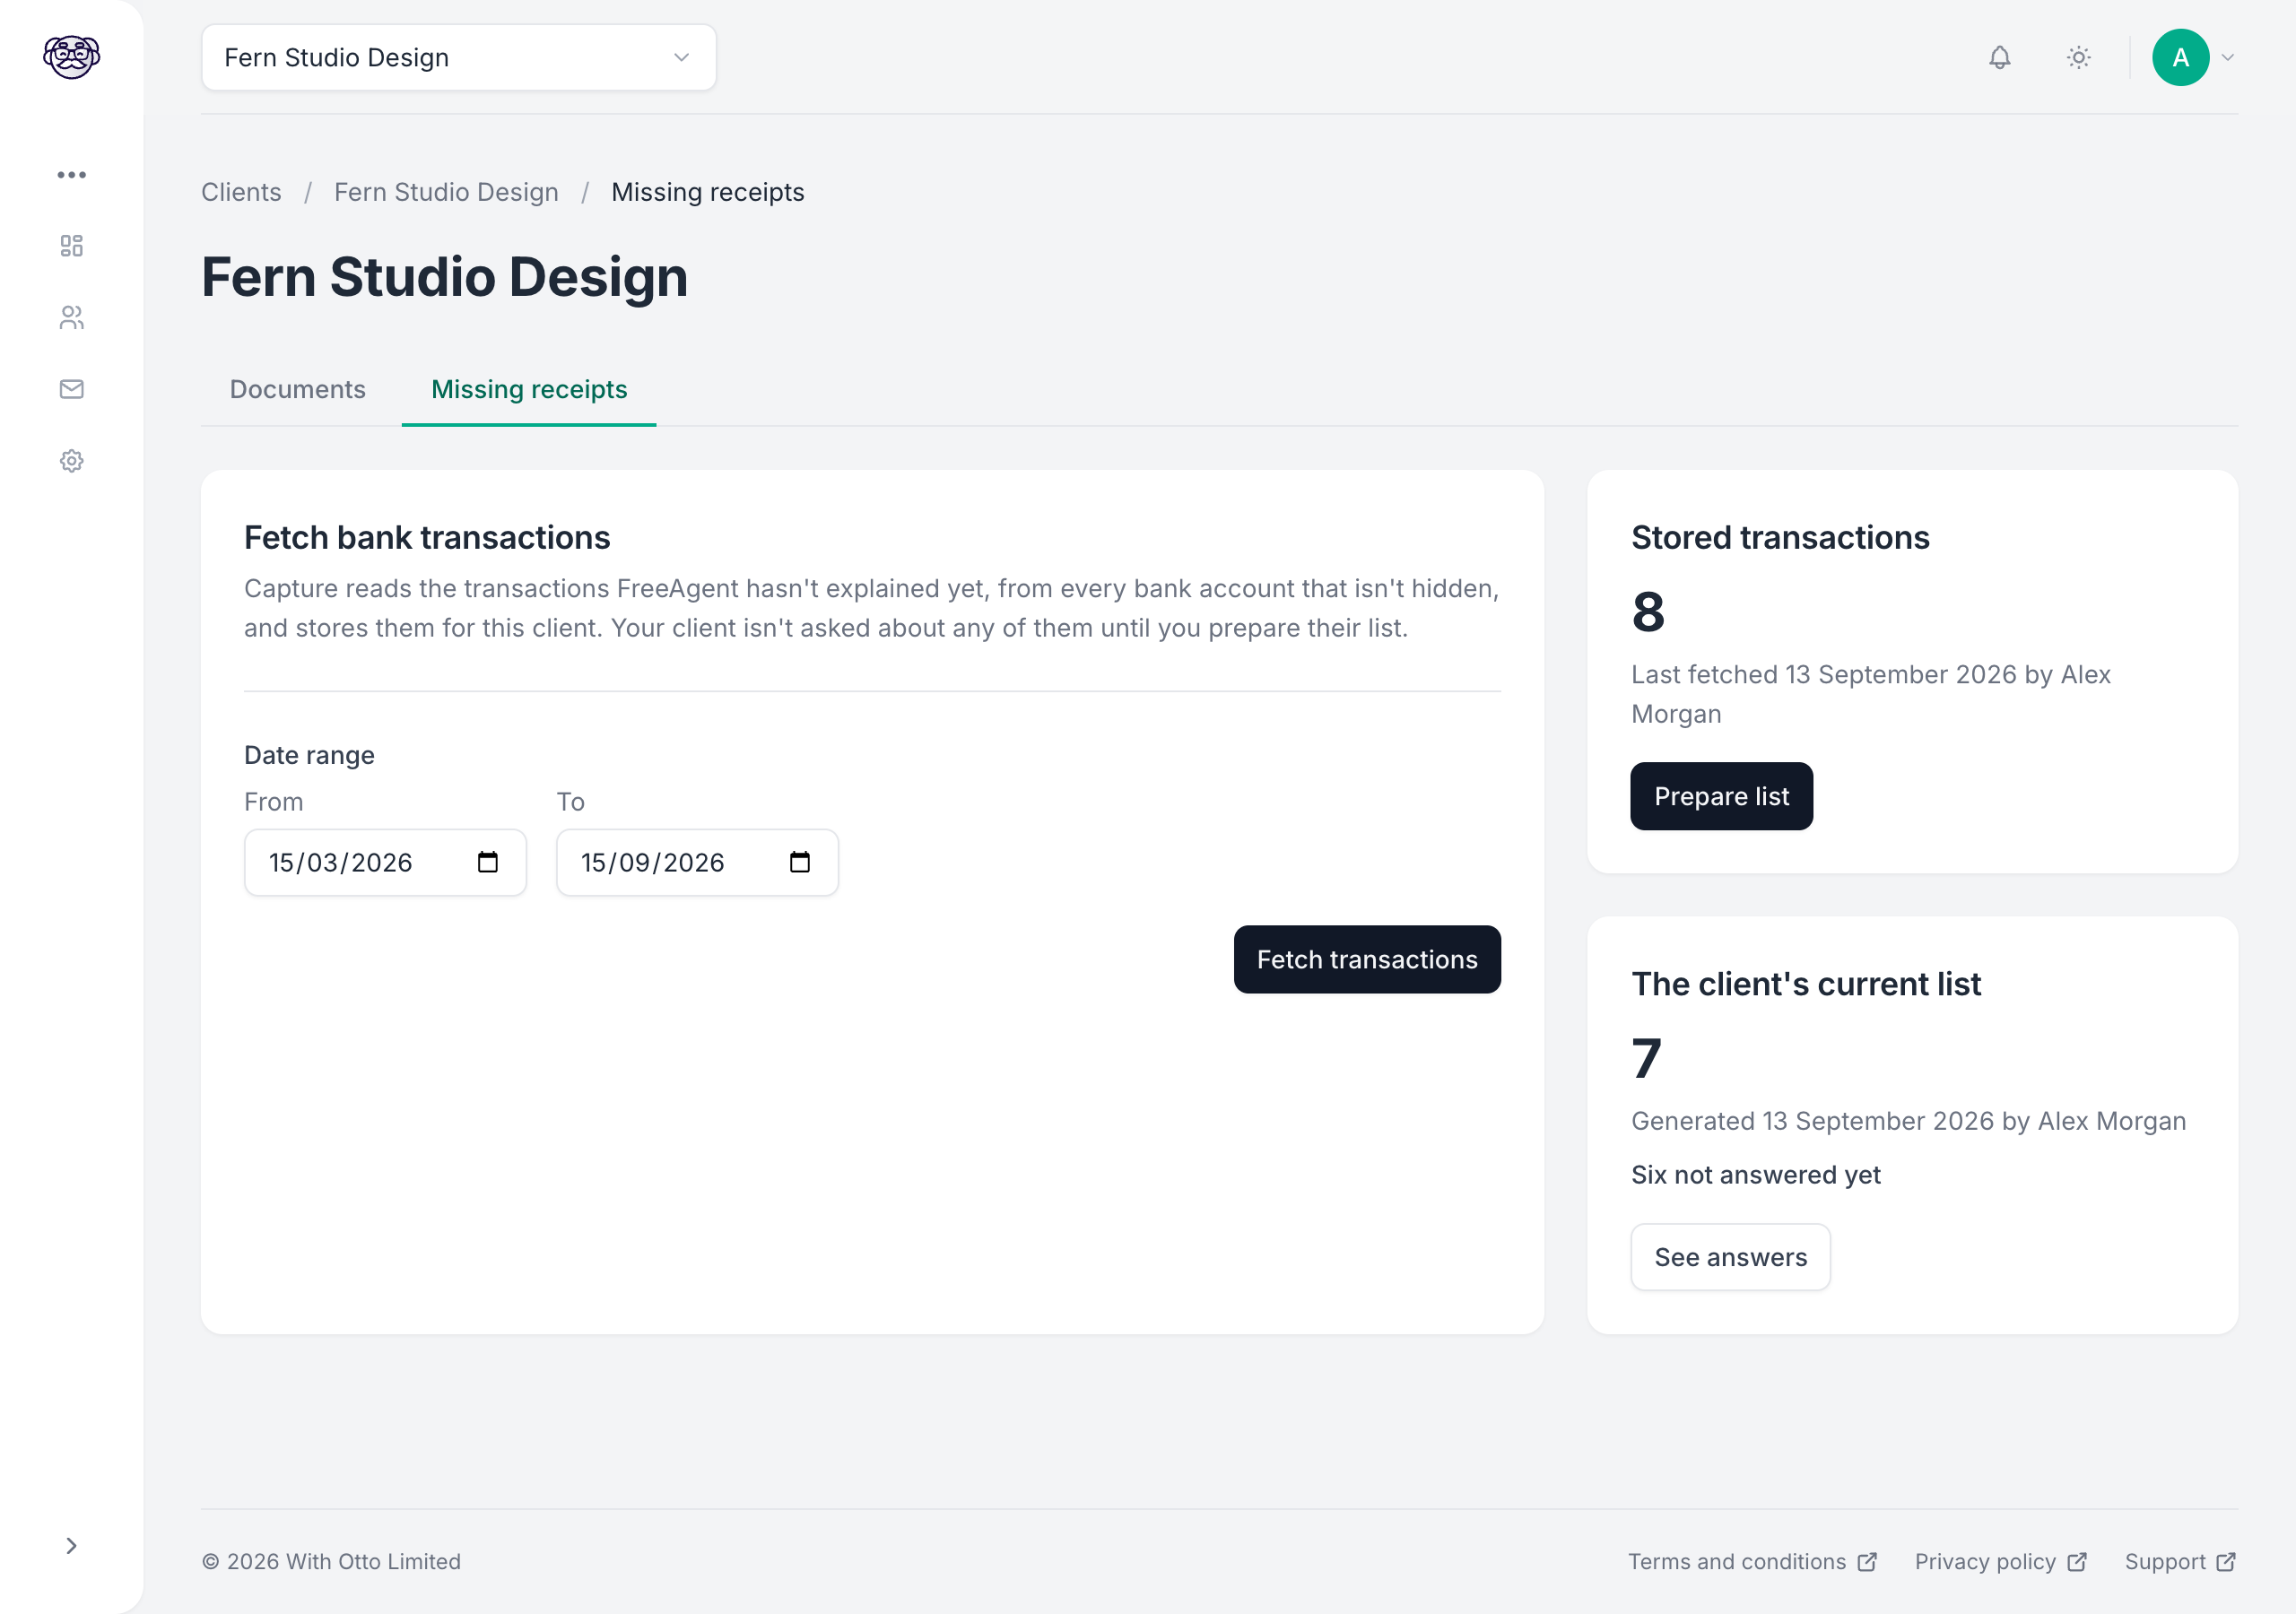Click the Fetch transactions button
Image resolution: width=2296 pixels, height=1614 pixels.
1367,960
